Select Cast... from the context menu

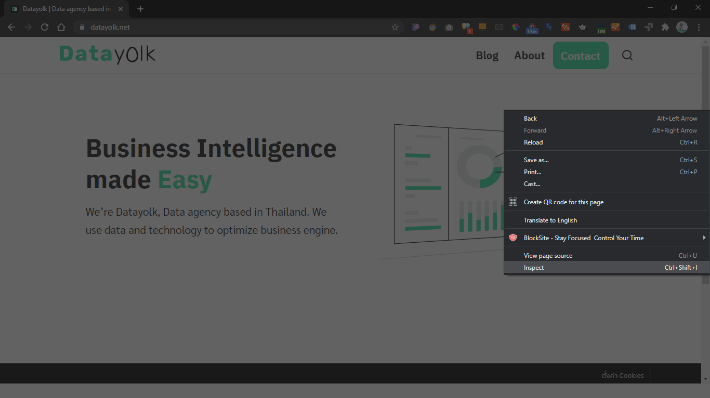[x=607, y=184]
